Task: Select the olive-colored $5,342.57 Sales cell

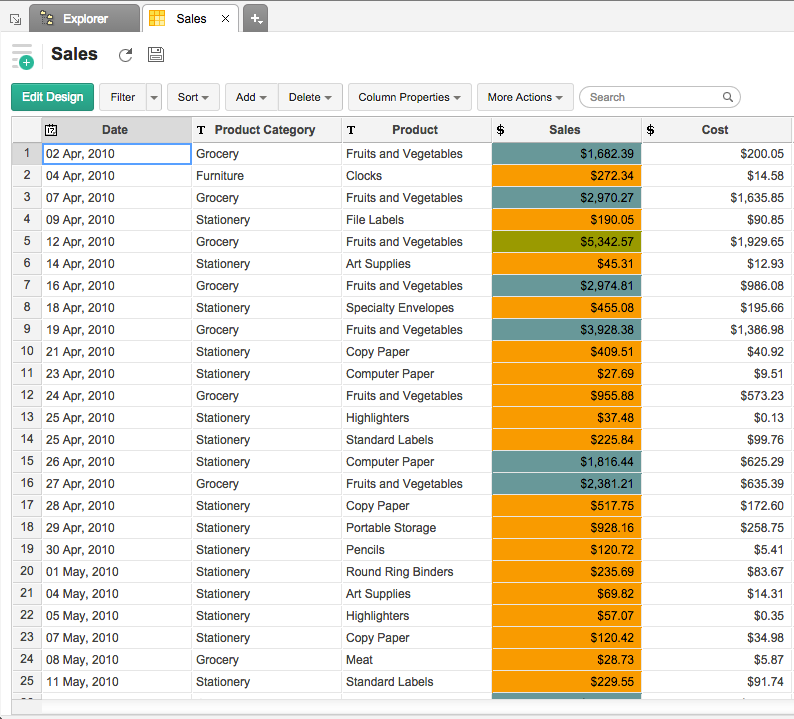Action: click(566, 242)
